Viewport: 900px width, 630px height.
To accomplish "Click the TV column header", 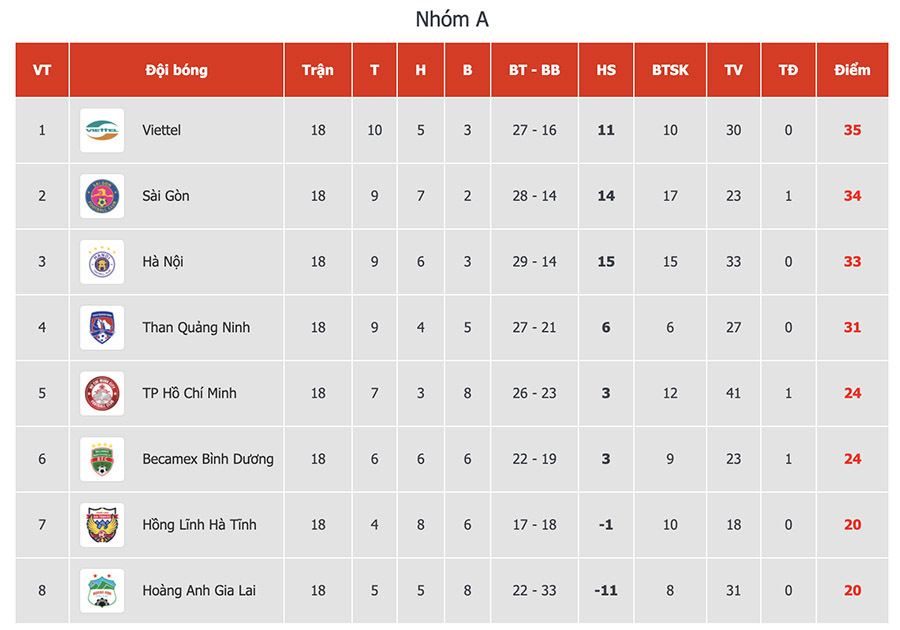I will click(734, 70).
